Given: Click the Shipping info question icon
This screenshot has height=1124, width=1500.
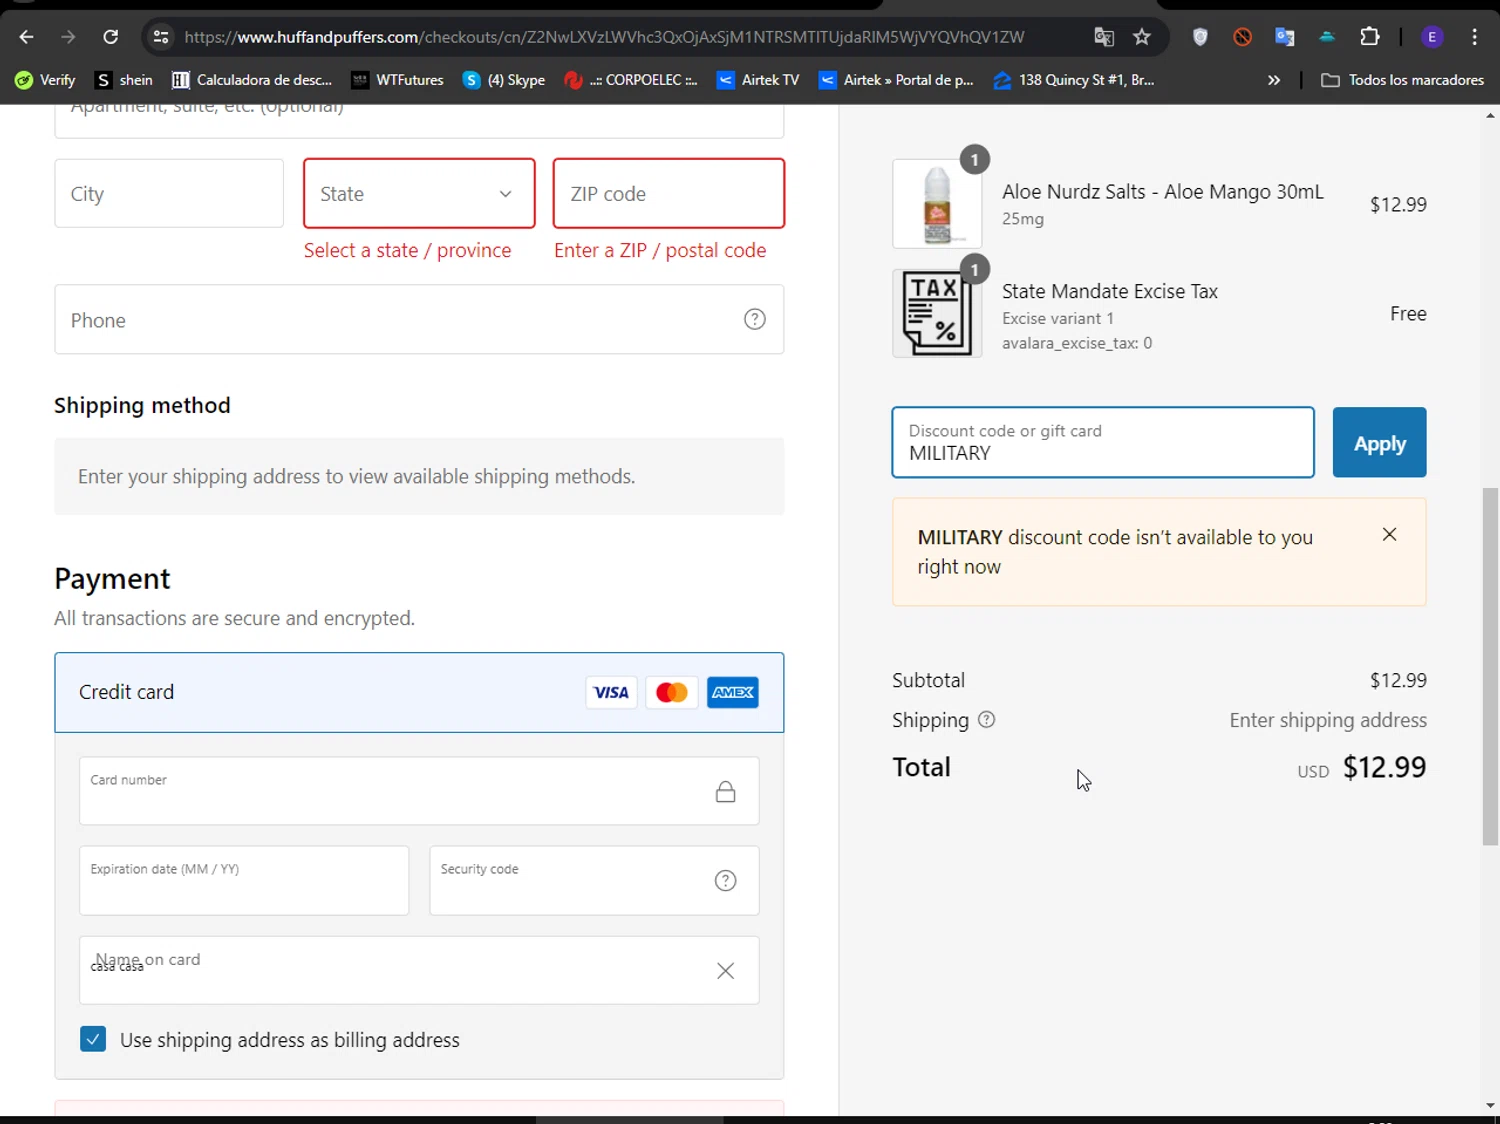Looking at the screenshot, I should tap(986, 720).
